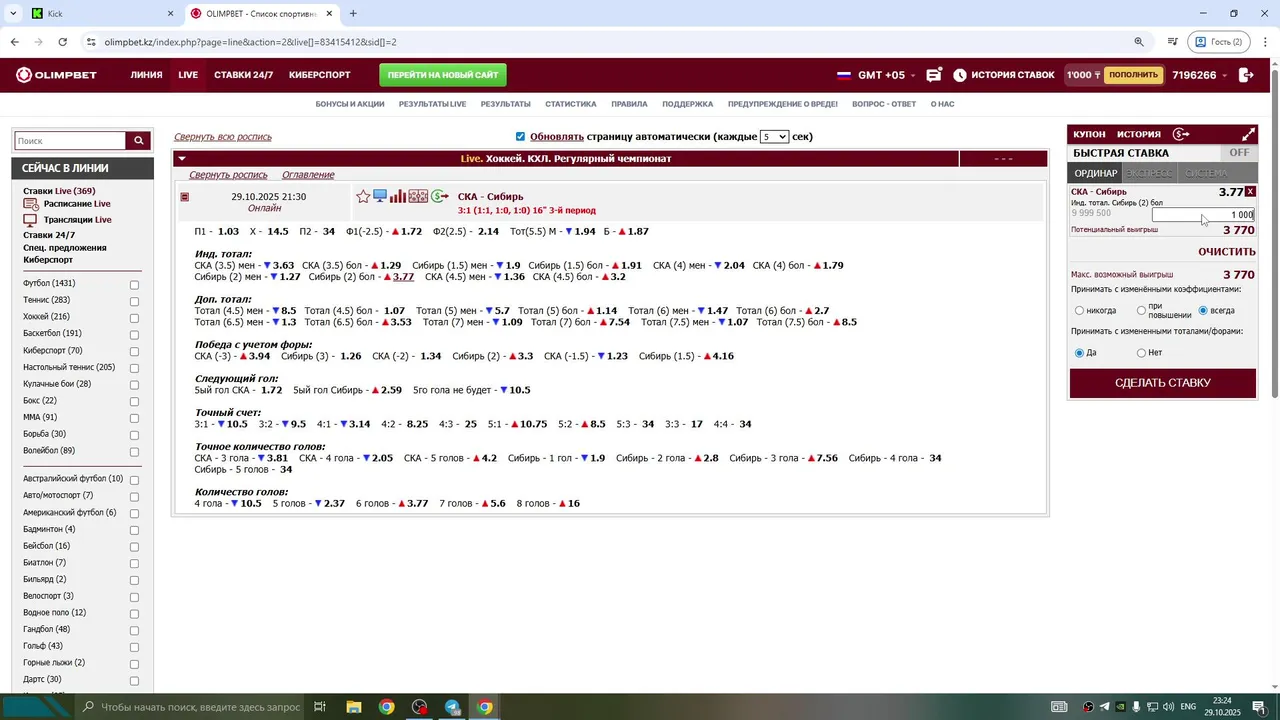This screenshot has width=1280, height=720.
Task: Open Telegram from the taskbar
Action: 452,707
